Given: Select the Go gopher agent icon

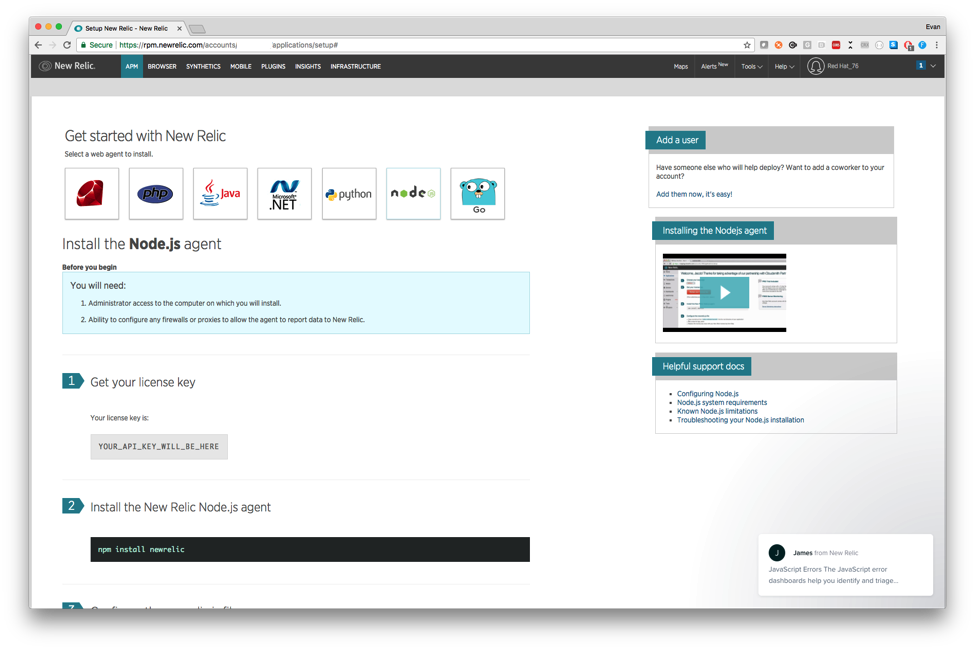Looking at the screenshot, I should (x=477, y=194).
